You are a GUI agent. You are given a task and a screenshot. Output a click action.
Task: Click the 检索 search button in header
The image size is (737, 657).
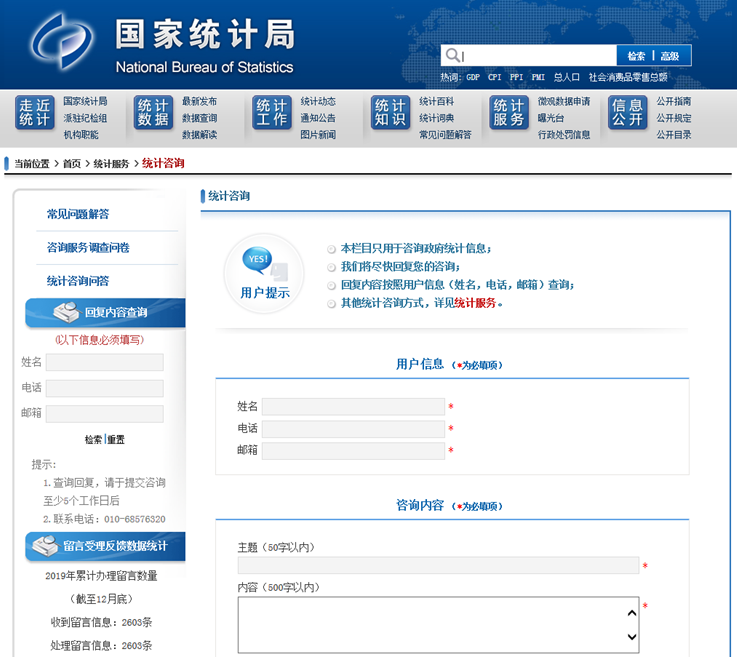(x=636, y=56)
